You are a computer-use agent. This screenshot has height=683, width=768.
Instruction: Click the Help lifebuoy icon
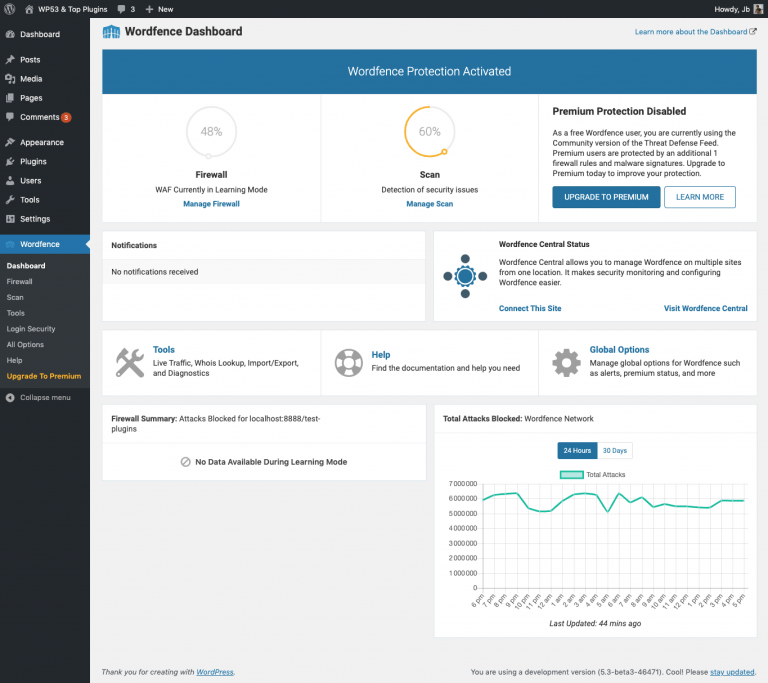349,363
